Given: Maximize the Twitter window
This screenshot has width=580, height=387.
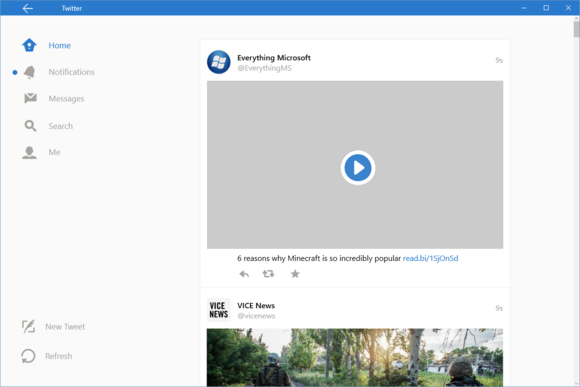Looking at the screenshot, I should (x=546, y=8).
